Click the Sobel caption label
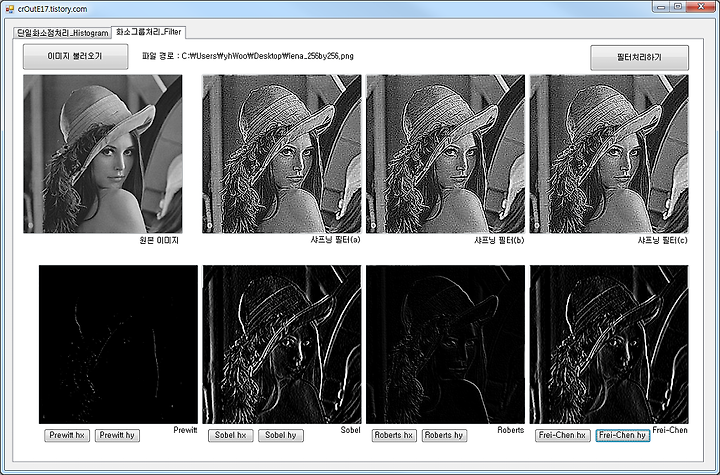 [x=350, y=430]
